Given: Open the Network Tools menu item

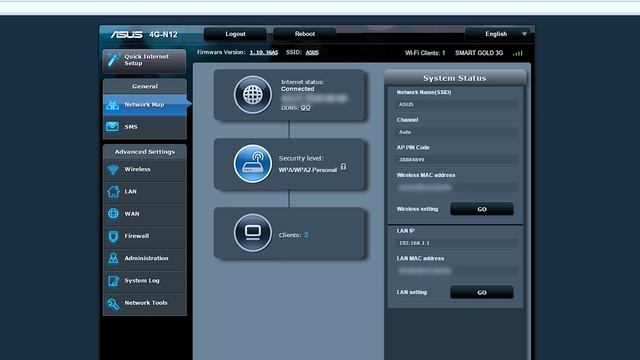Looking at the screenshot, I should [145, 303].
